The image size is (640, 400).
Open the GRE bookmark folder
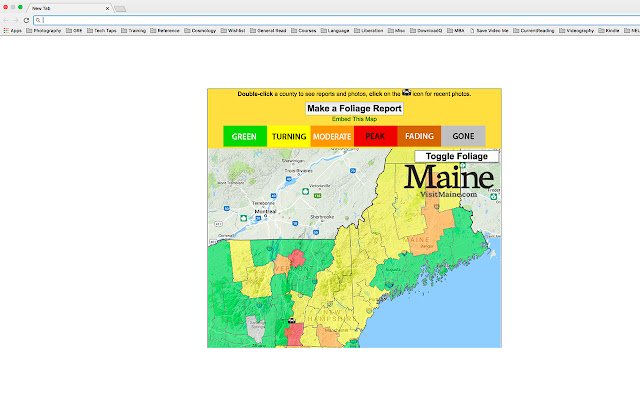[x=74, y=31]
